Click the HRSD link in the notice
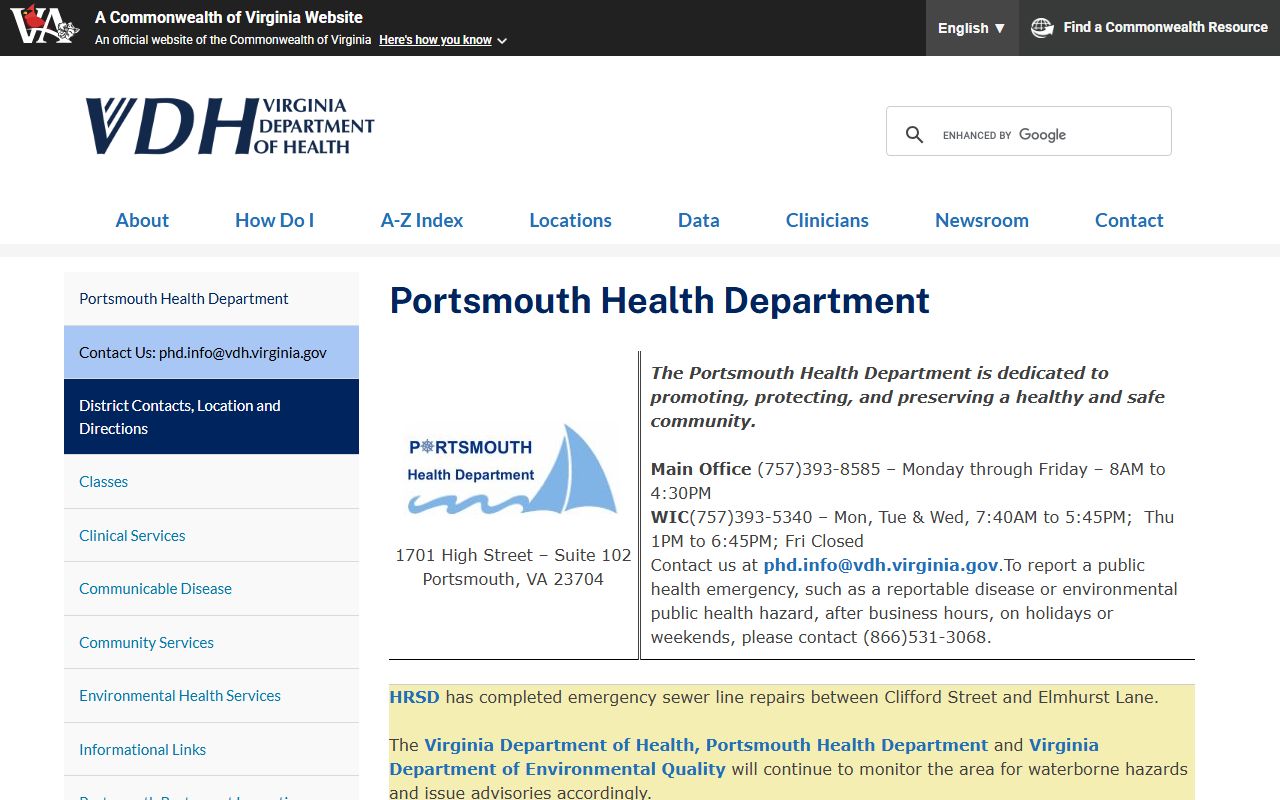The width and height of the screenshot is (1280, 800). [x=414, y=697]
